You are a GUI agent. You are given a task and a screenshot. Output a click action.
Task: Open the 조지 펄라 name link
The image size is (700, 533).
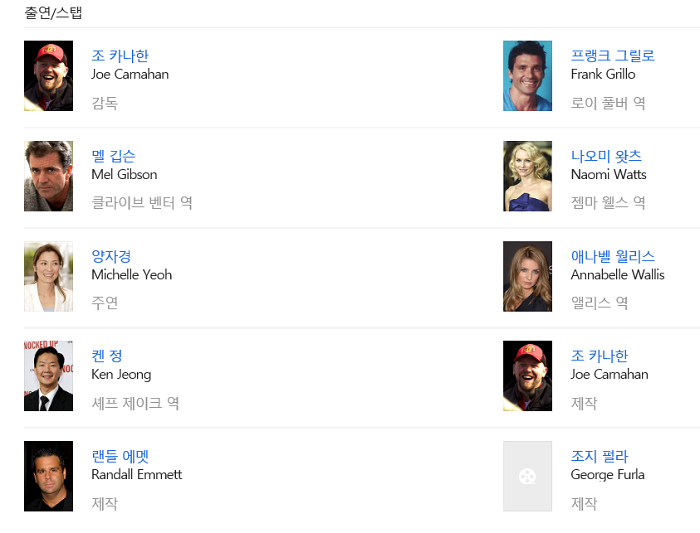coord(599,456)
